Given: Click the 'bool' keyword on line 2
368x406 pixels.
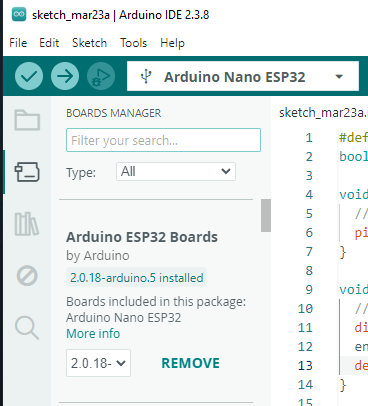Looking at the screenshot, I should [353, 157].
